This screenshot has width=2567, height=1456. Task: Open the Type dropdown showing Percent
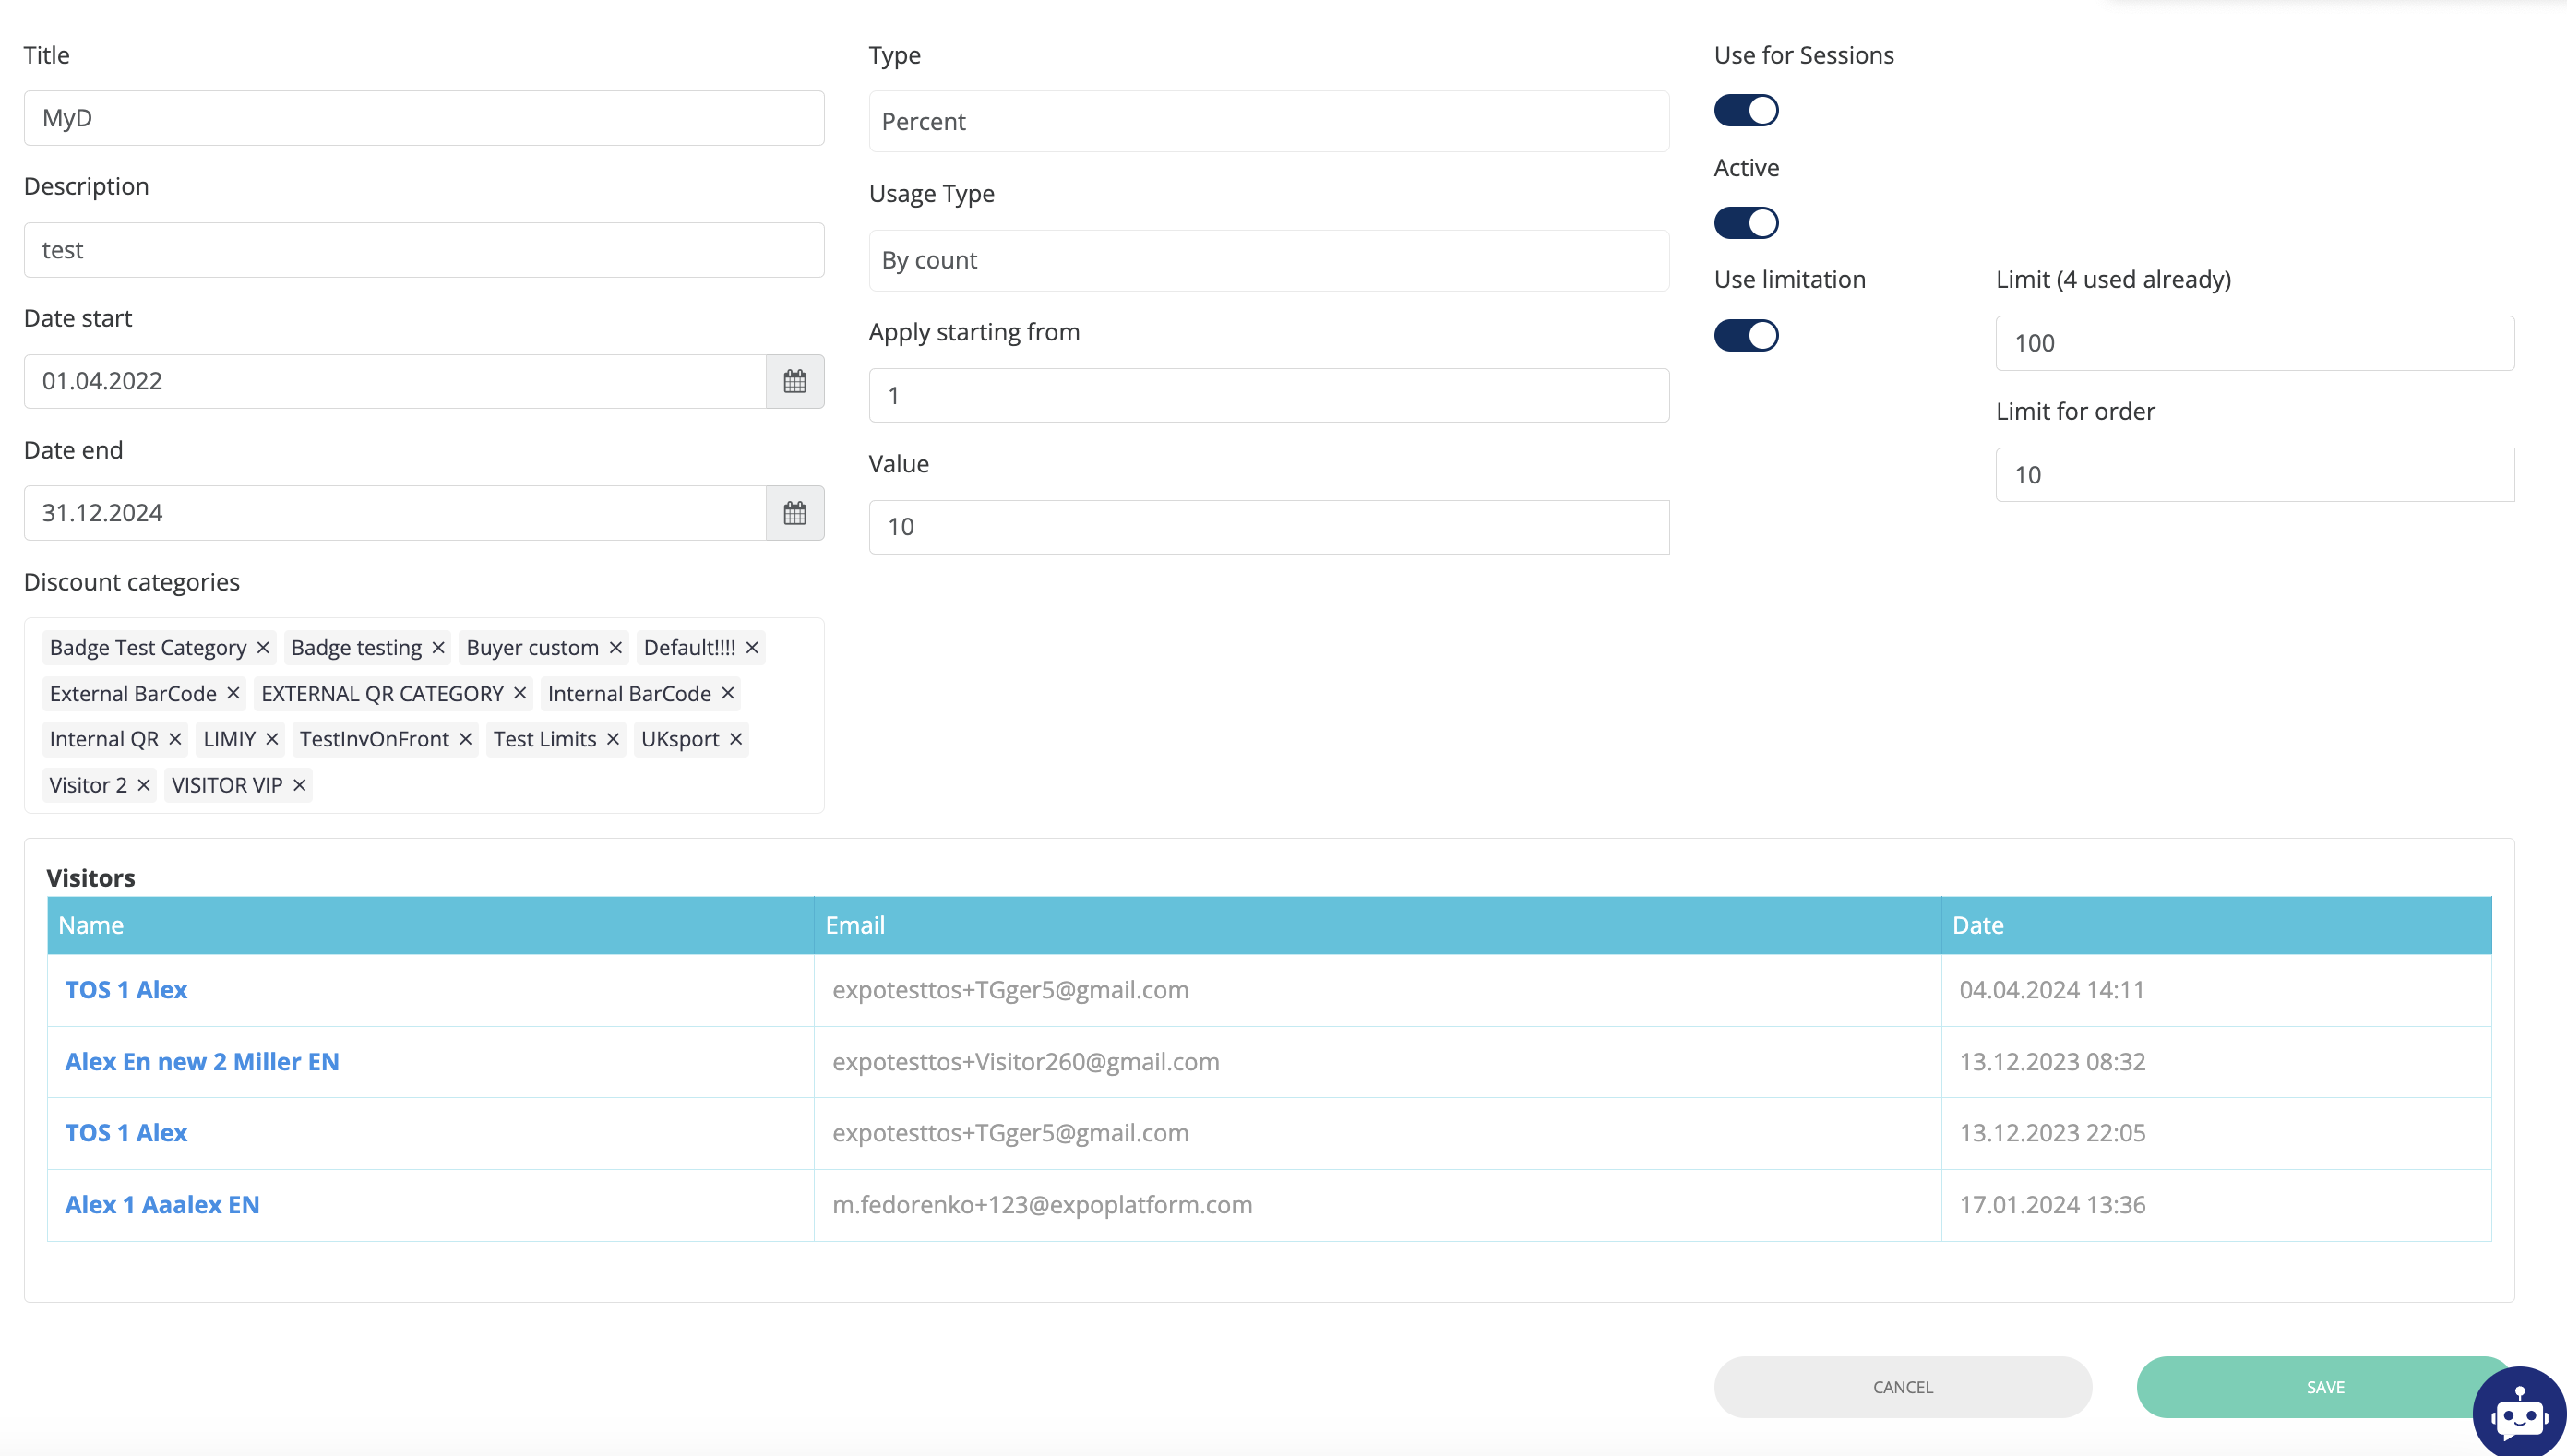click(1268, 121)
